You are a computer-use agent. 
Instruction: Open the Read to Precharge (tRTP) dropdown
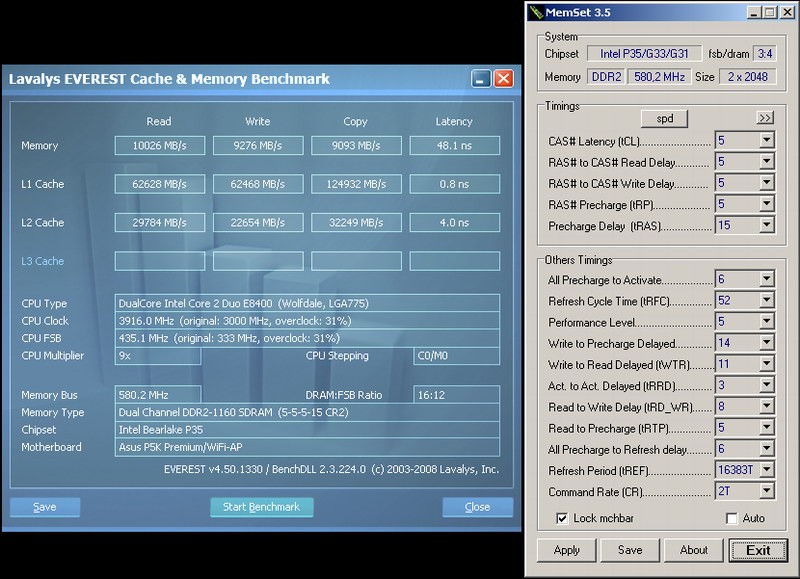(x=766, y=427)
